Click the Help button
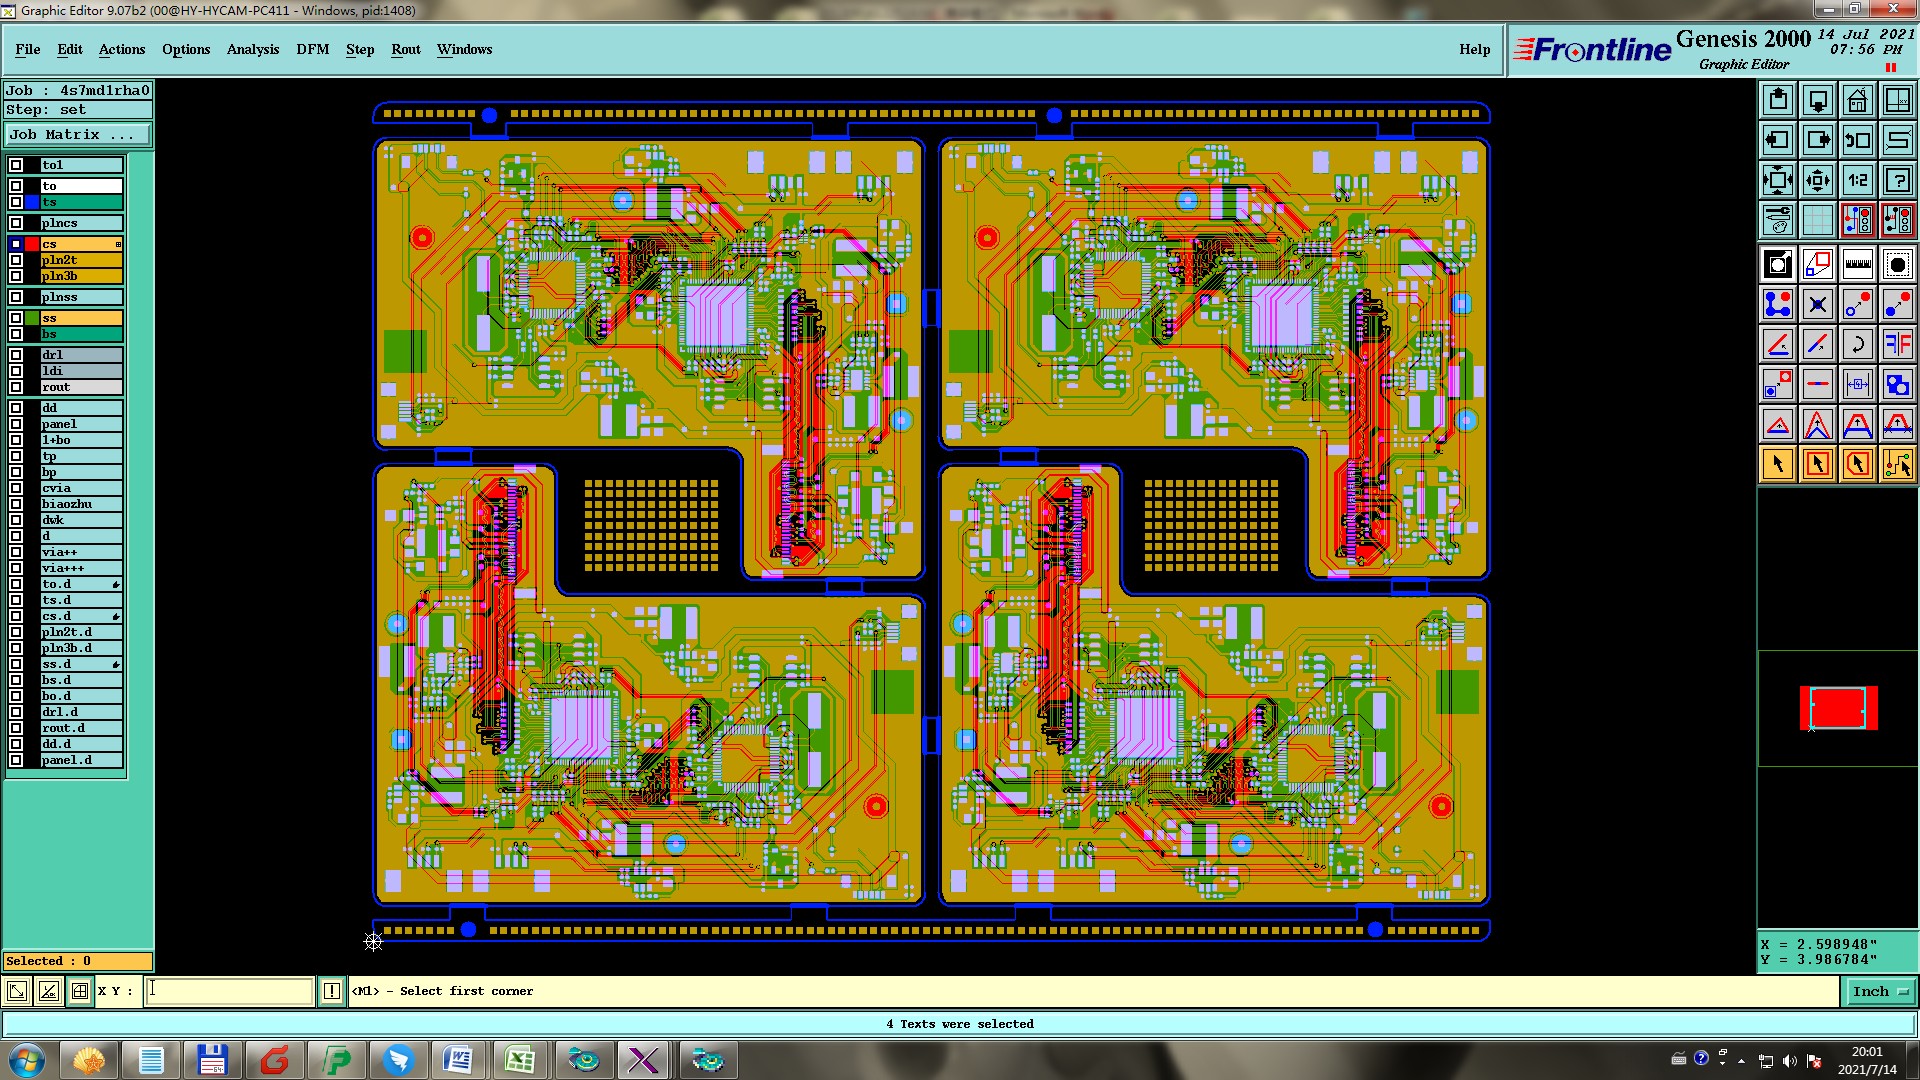Viewport: 1920px width, 1080px height. [1474, 49]
